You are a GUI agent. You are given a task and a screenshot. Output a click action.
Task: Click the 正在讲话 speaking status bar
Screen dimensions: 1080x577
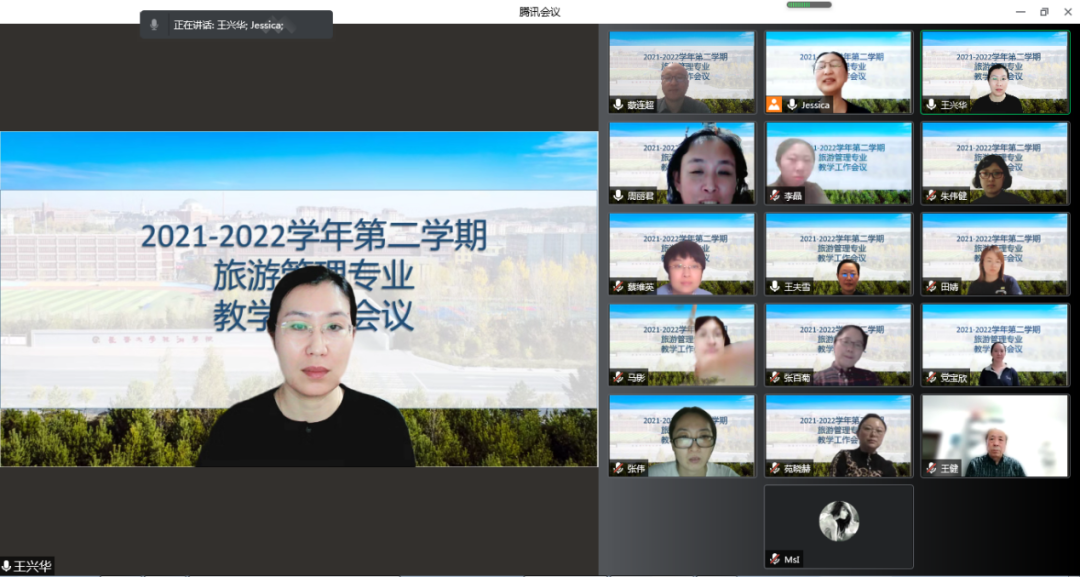236,25
